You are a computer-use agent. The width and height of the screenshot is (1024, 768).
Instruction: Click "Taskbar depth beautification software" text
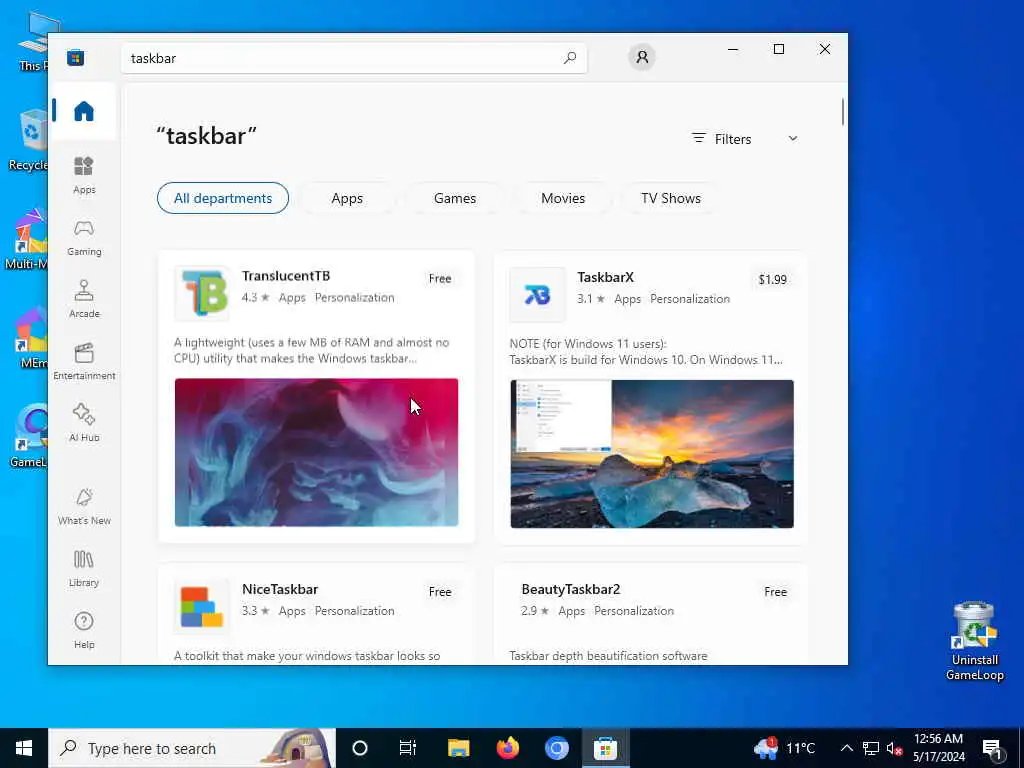[x=608, y=656]
